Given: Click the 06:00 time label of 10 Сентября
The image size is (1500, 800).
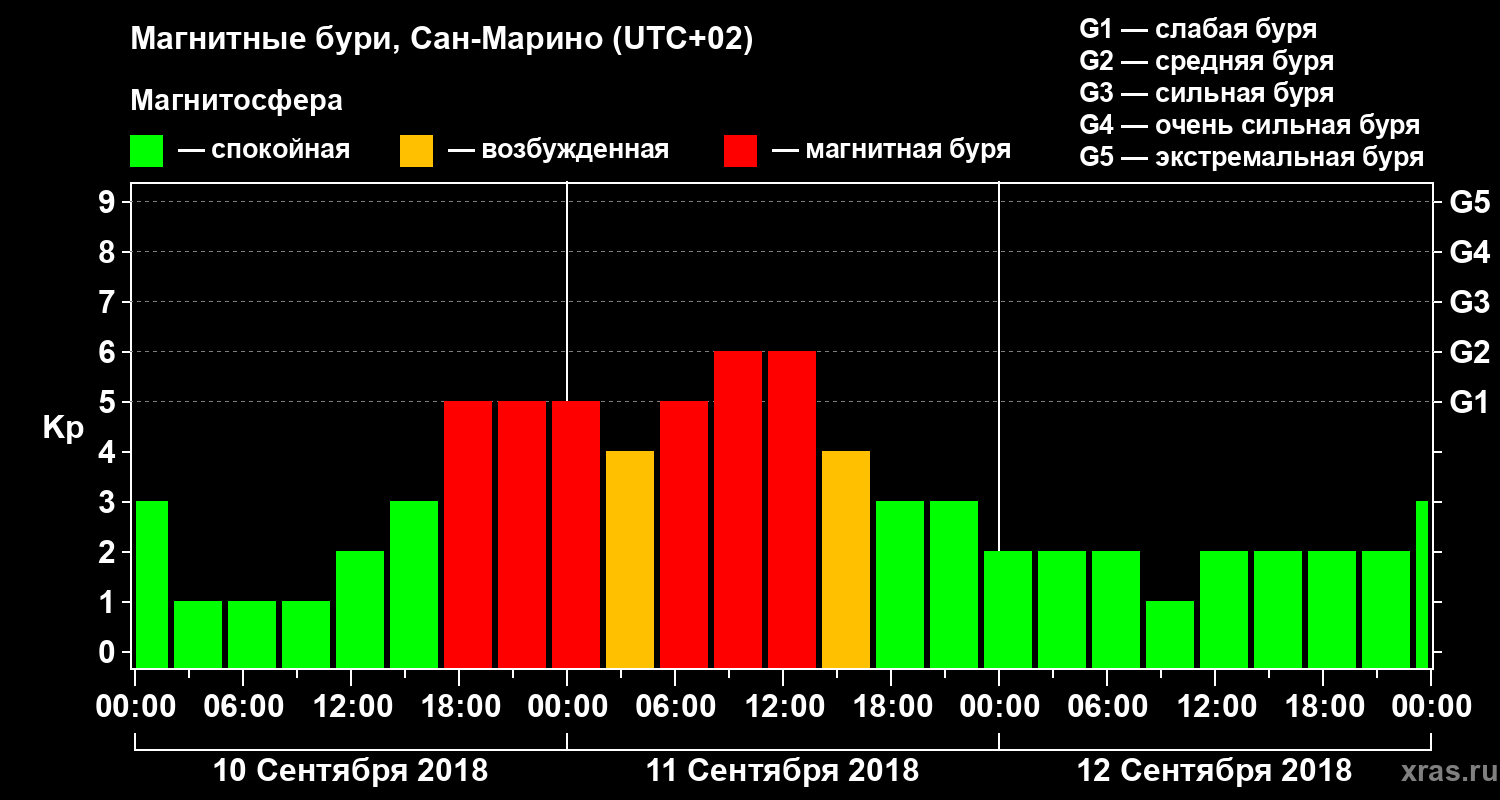Looking at the screenshot, I should tap(243, 707).
